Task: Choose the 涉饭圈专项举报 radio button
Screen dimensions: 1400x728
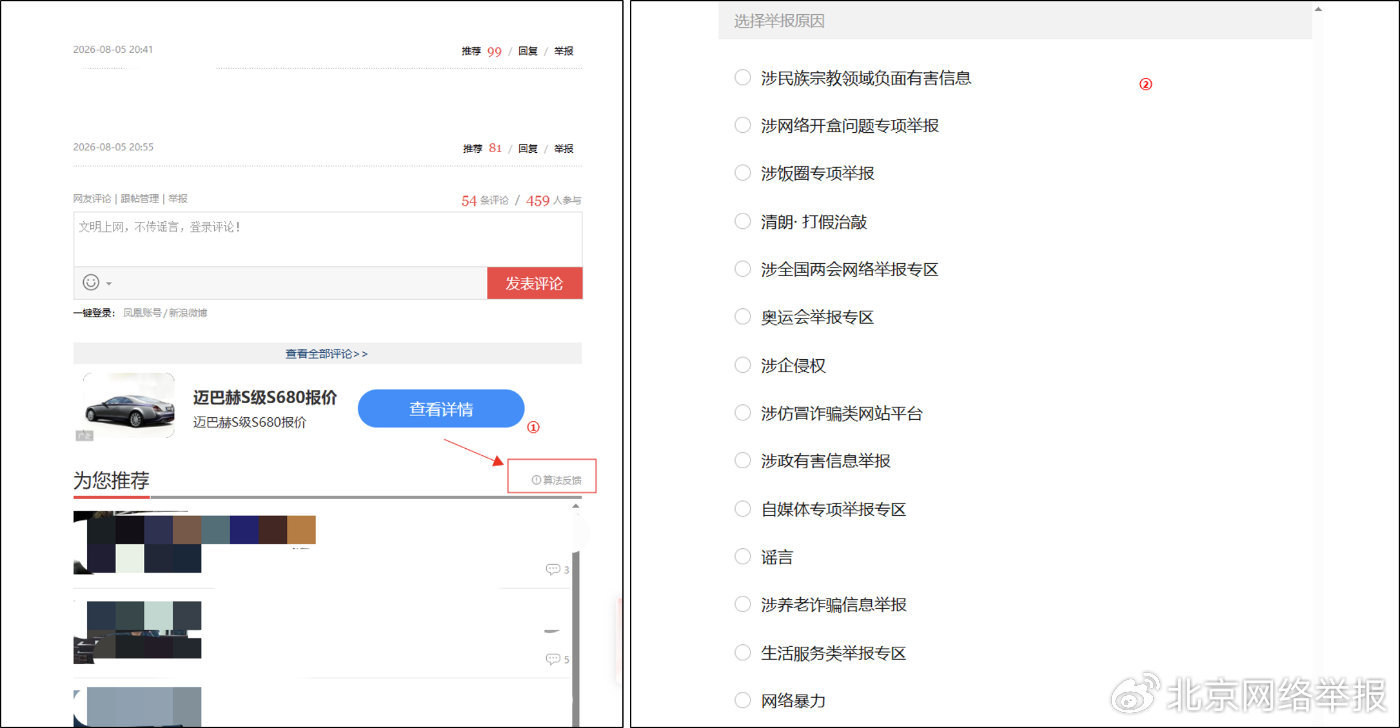Action: [742, 173]
